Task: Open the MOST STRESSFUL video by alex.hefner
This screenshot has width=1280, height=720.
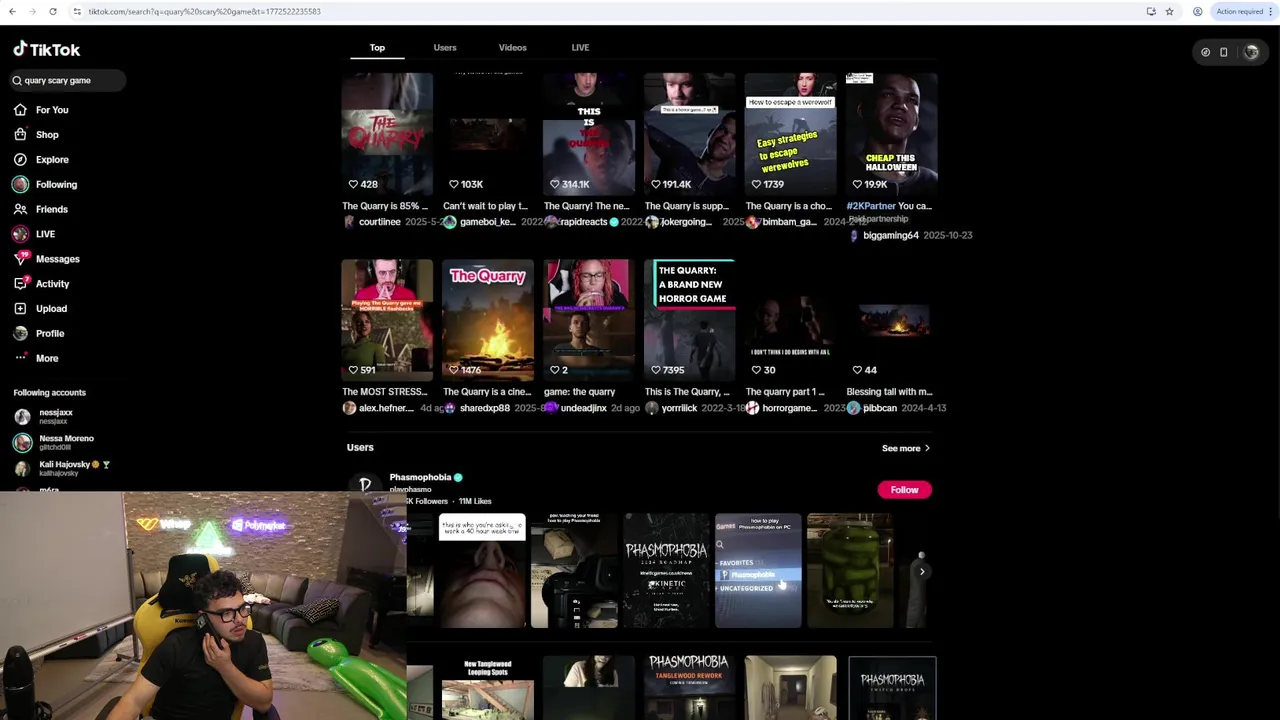Action: pos(387,320)
